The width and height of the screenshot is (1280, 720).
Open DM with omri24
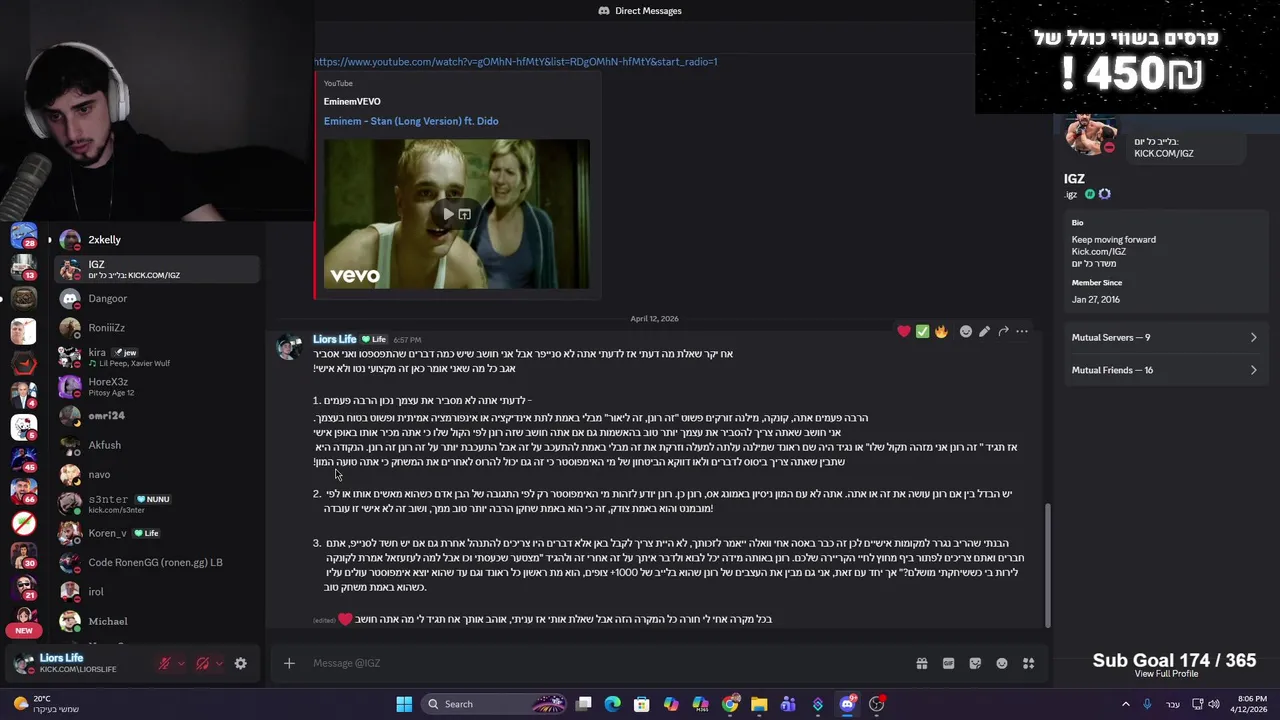point(156,416)
